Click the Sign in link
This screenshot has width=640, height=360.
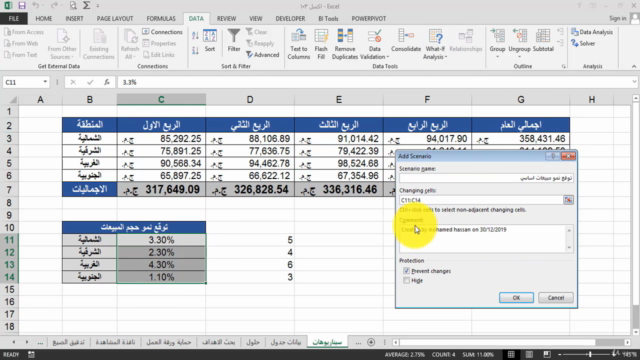[617, 18]
